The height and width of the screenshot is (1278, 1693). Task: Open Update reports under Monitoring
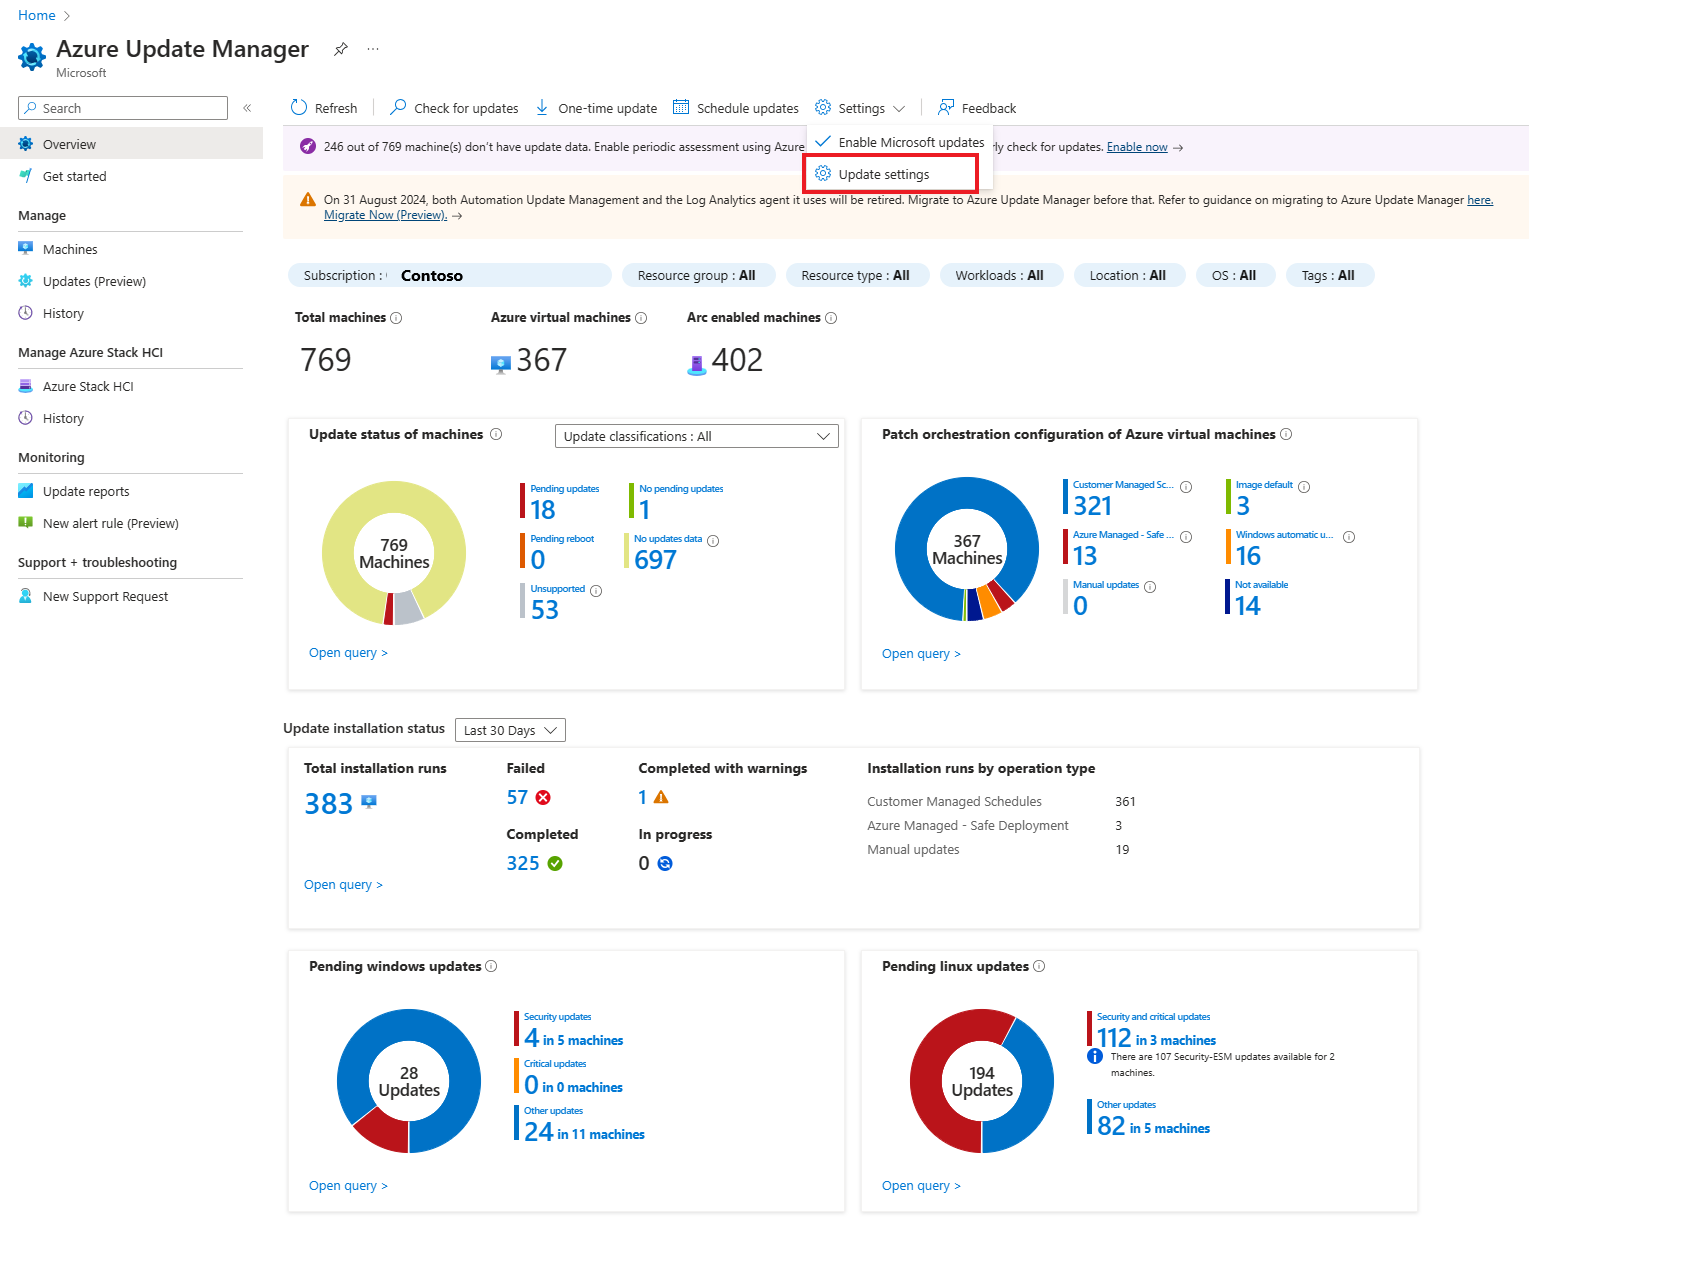point(85,490)
